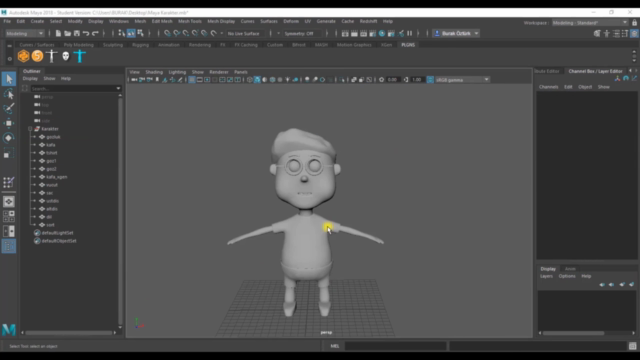This screenshot has width=640, height=360.
Task: Toggle the grid display in viewport toolbar
Action: coord(191,80)
